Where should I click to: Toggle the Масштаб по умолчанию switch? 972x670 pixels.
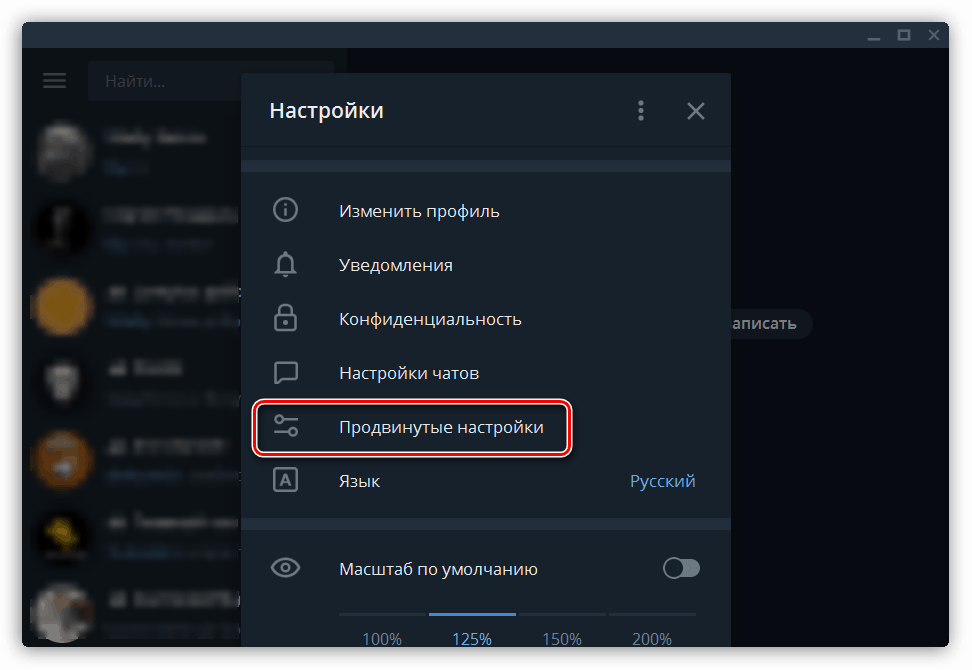coord(681,567)
